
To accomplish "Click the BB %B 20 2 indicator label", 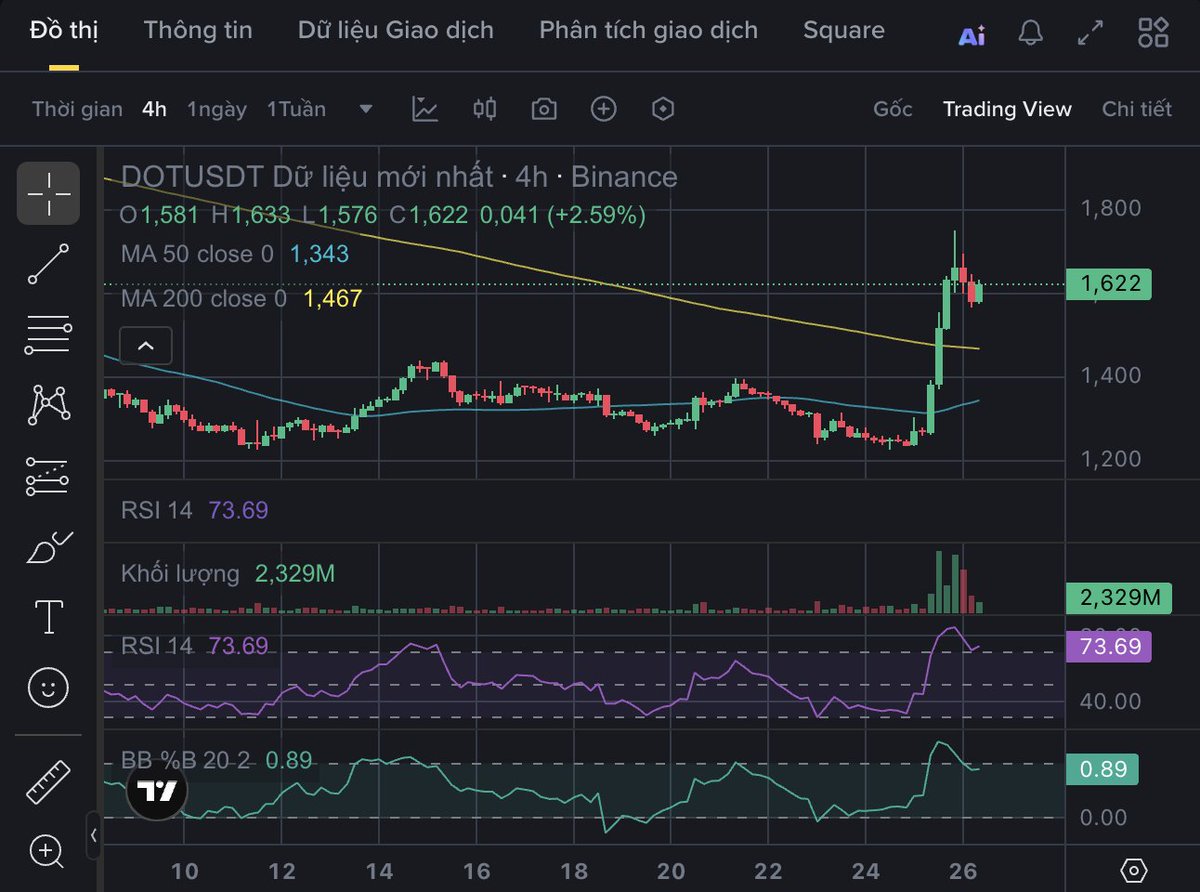I will click(186, 760).
